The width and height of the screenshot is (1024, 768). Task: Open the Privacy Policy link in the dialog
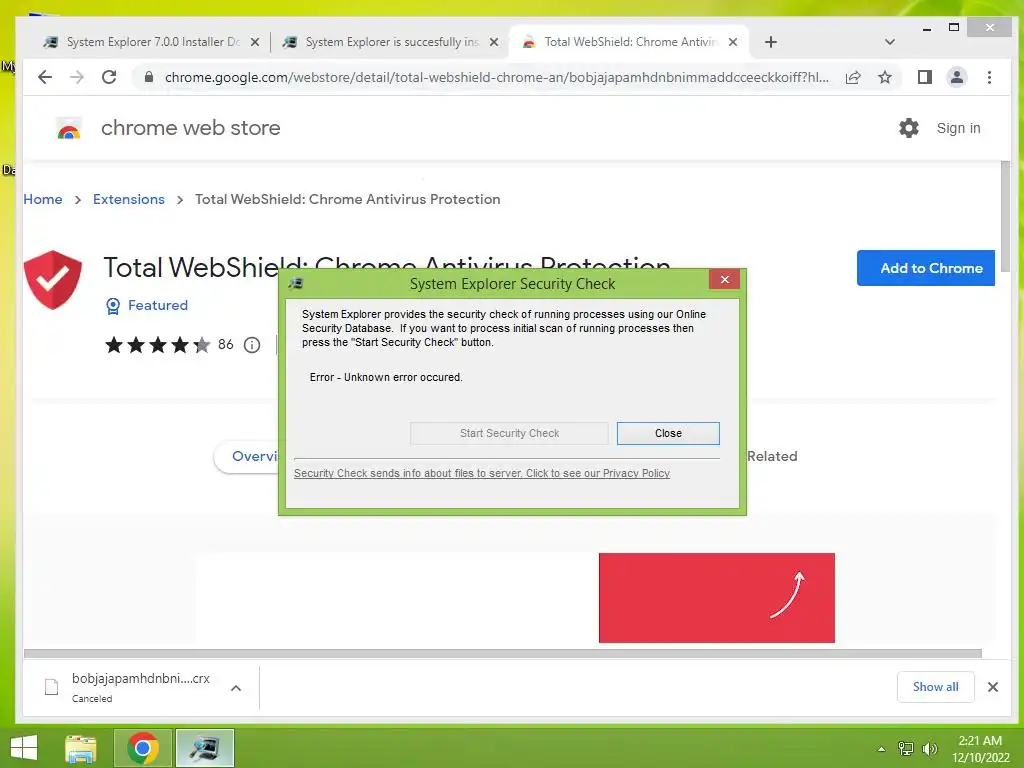[x=482, y=473]
